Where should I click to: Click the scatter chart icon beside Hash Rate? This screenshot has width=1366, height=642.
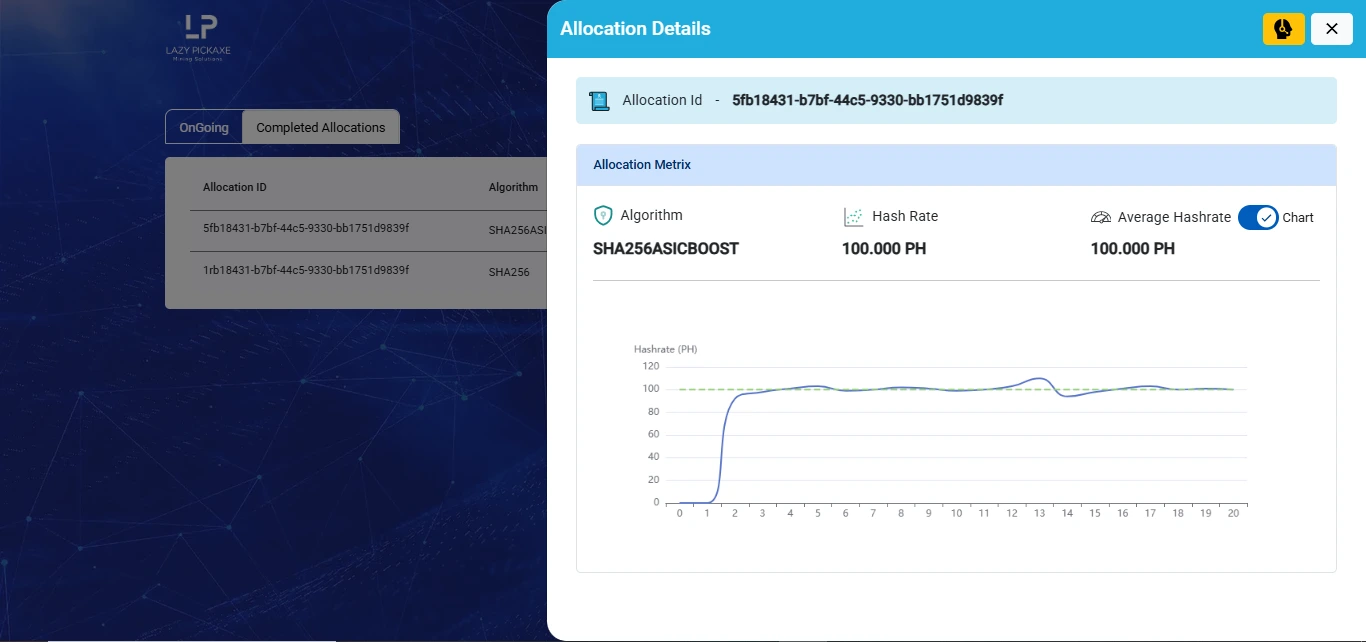coord(853,216)
